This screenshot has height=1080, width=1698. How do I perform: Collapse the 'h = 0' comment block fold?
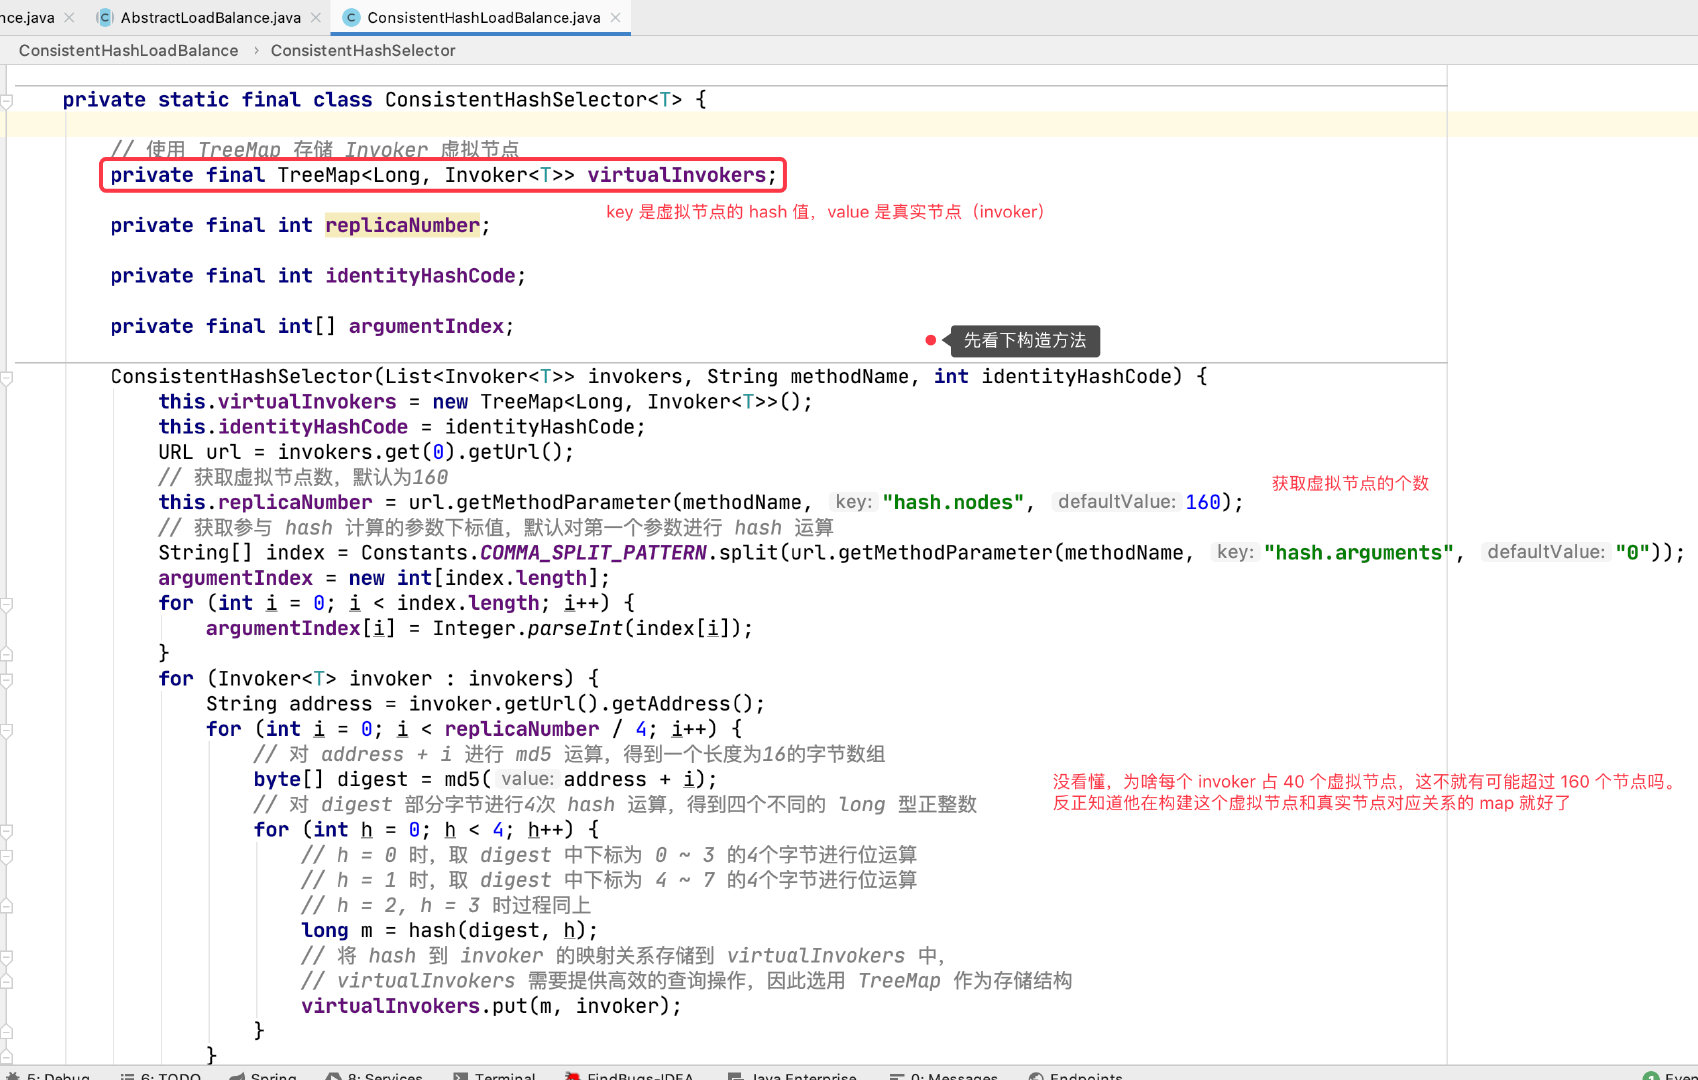tap(6, 856)
